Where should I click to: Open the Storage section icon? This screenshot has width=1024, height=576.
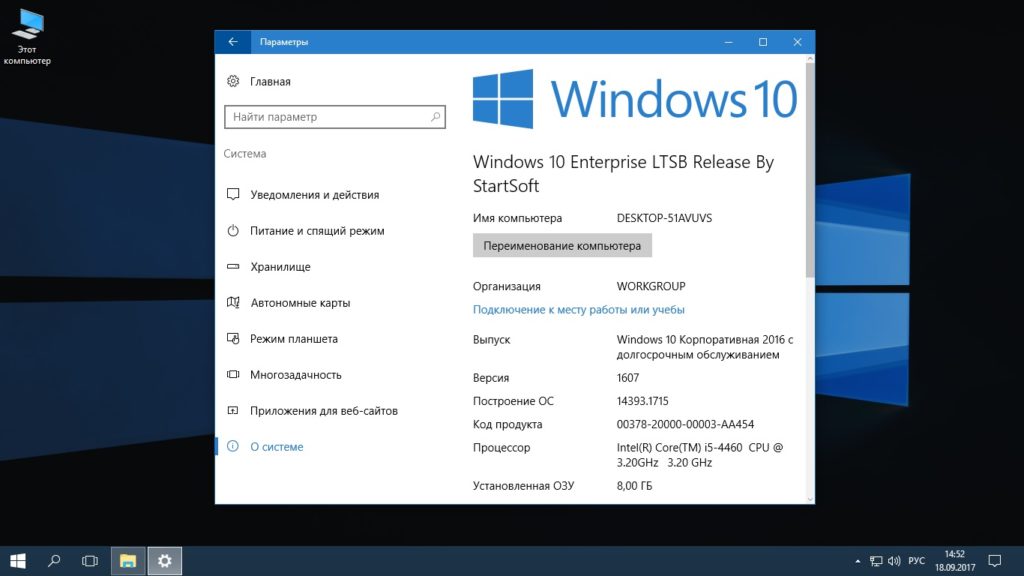tap(233, 267)
